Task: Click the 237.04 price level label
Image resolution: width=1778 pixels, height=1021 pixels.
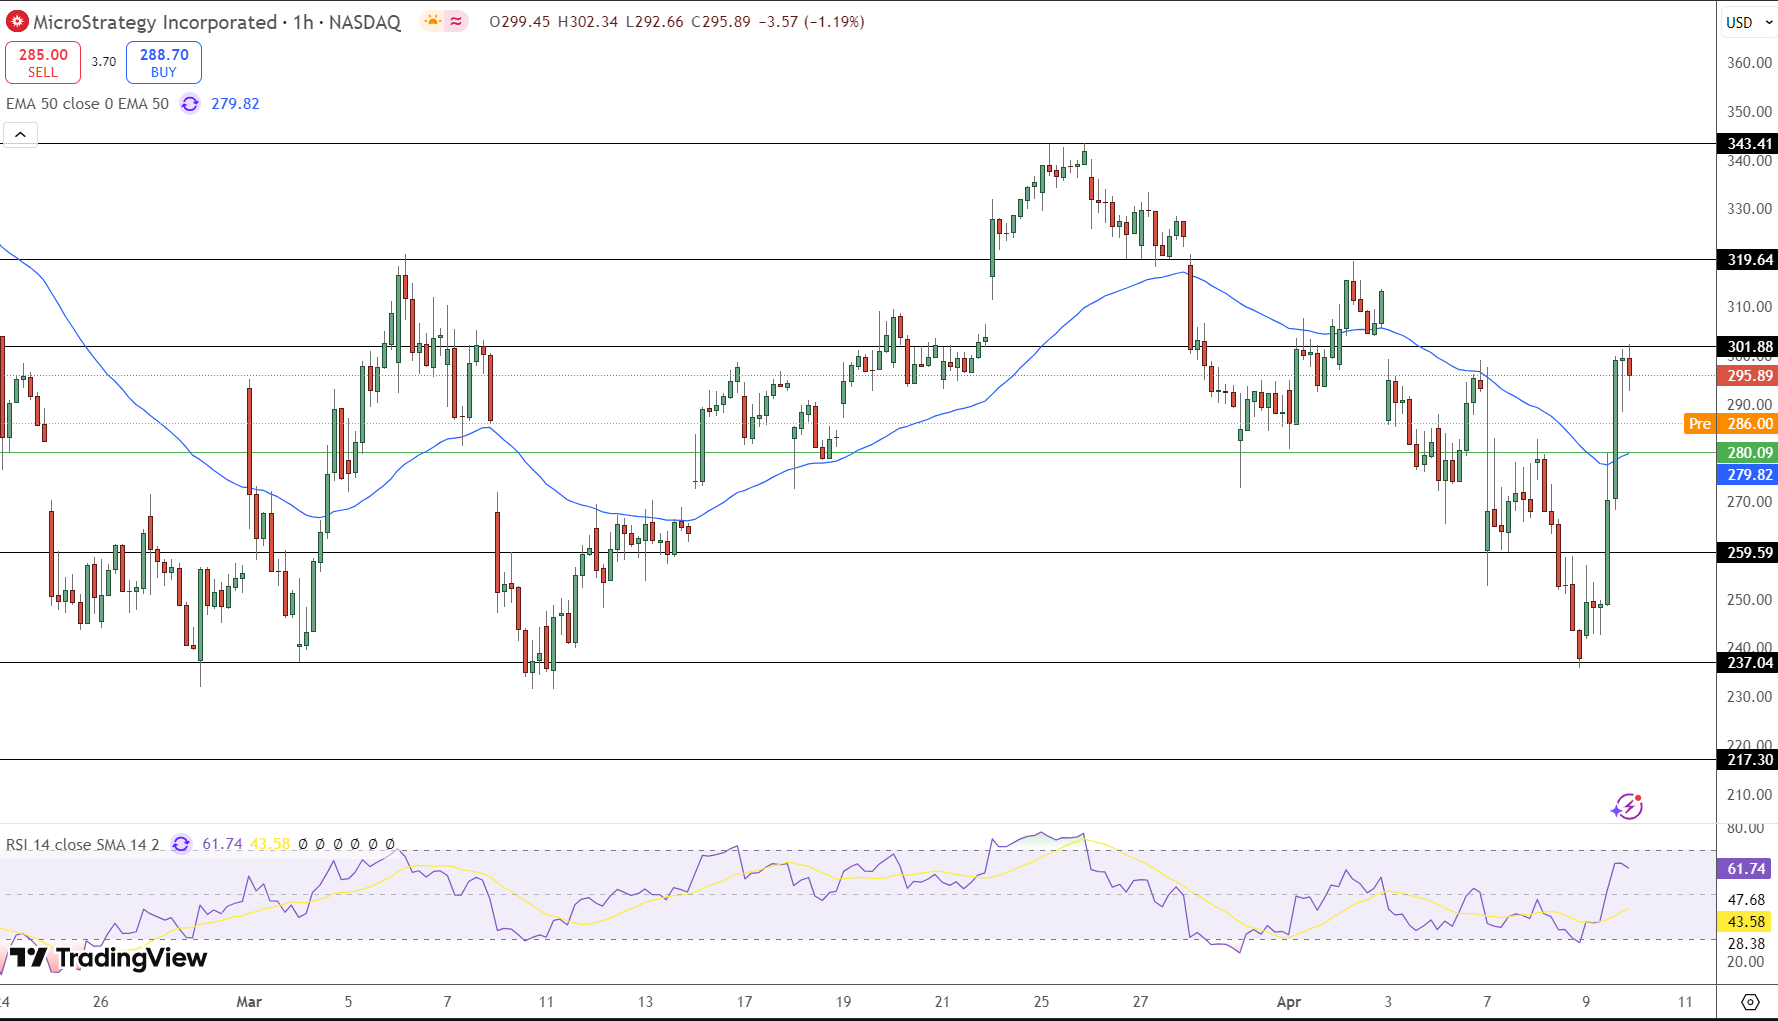Action: [x=1747, y=663]
